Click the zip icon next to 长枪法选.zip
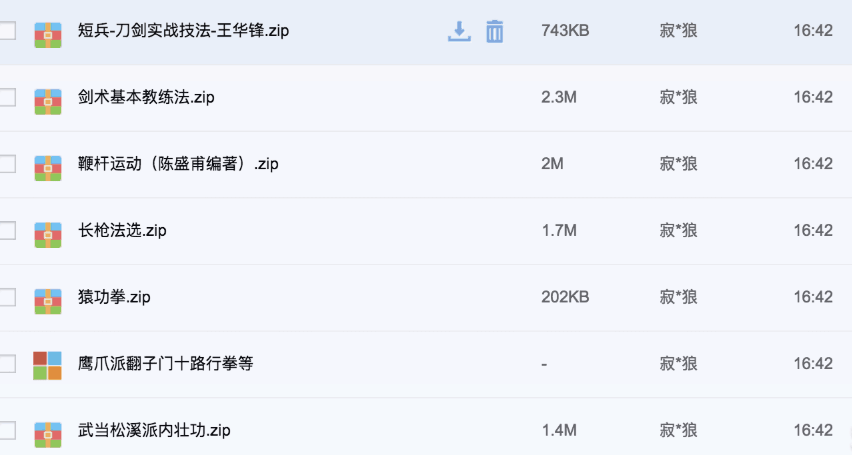 [x=48, y=234]
